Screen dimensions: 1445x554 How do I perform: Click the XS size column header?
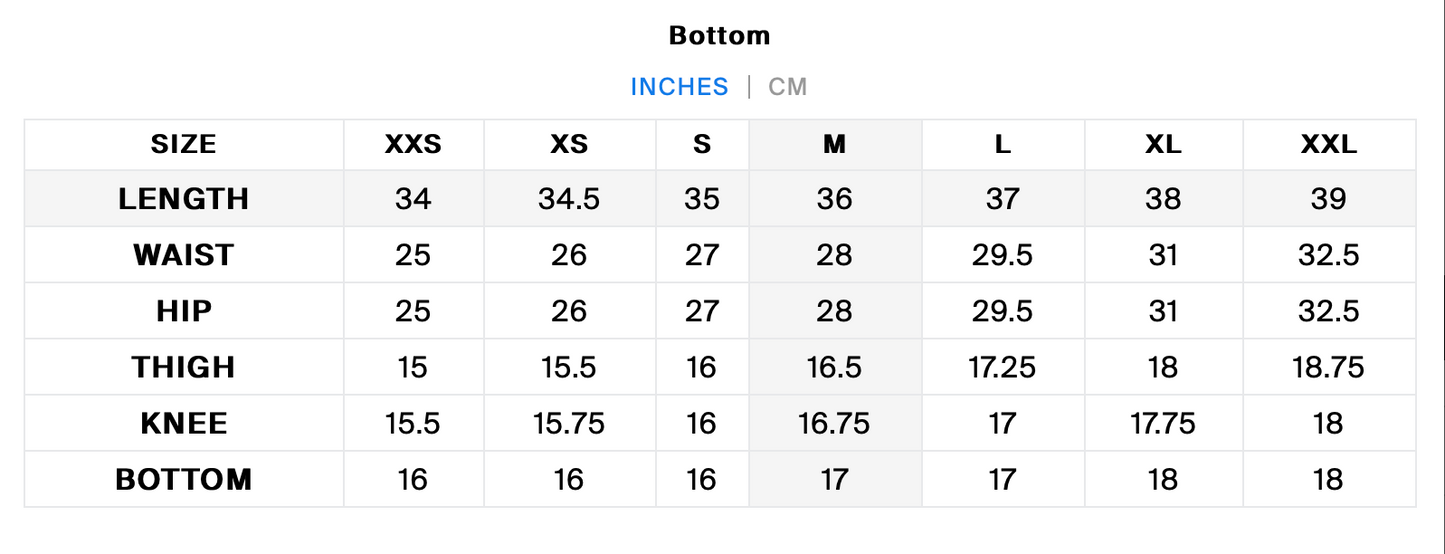pos(569,145)
